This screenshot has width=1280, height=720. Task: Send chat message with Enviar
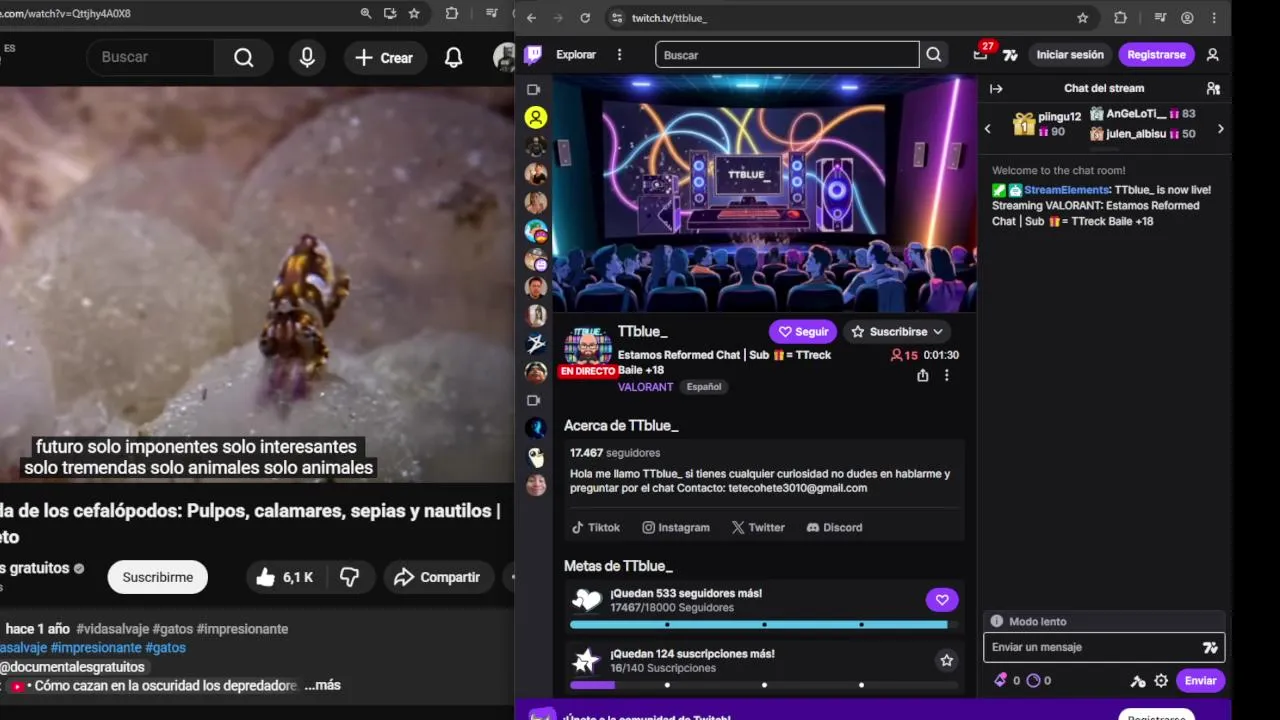[1200, 681]
